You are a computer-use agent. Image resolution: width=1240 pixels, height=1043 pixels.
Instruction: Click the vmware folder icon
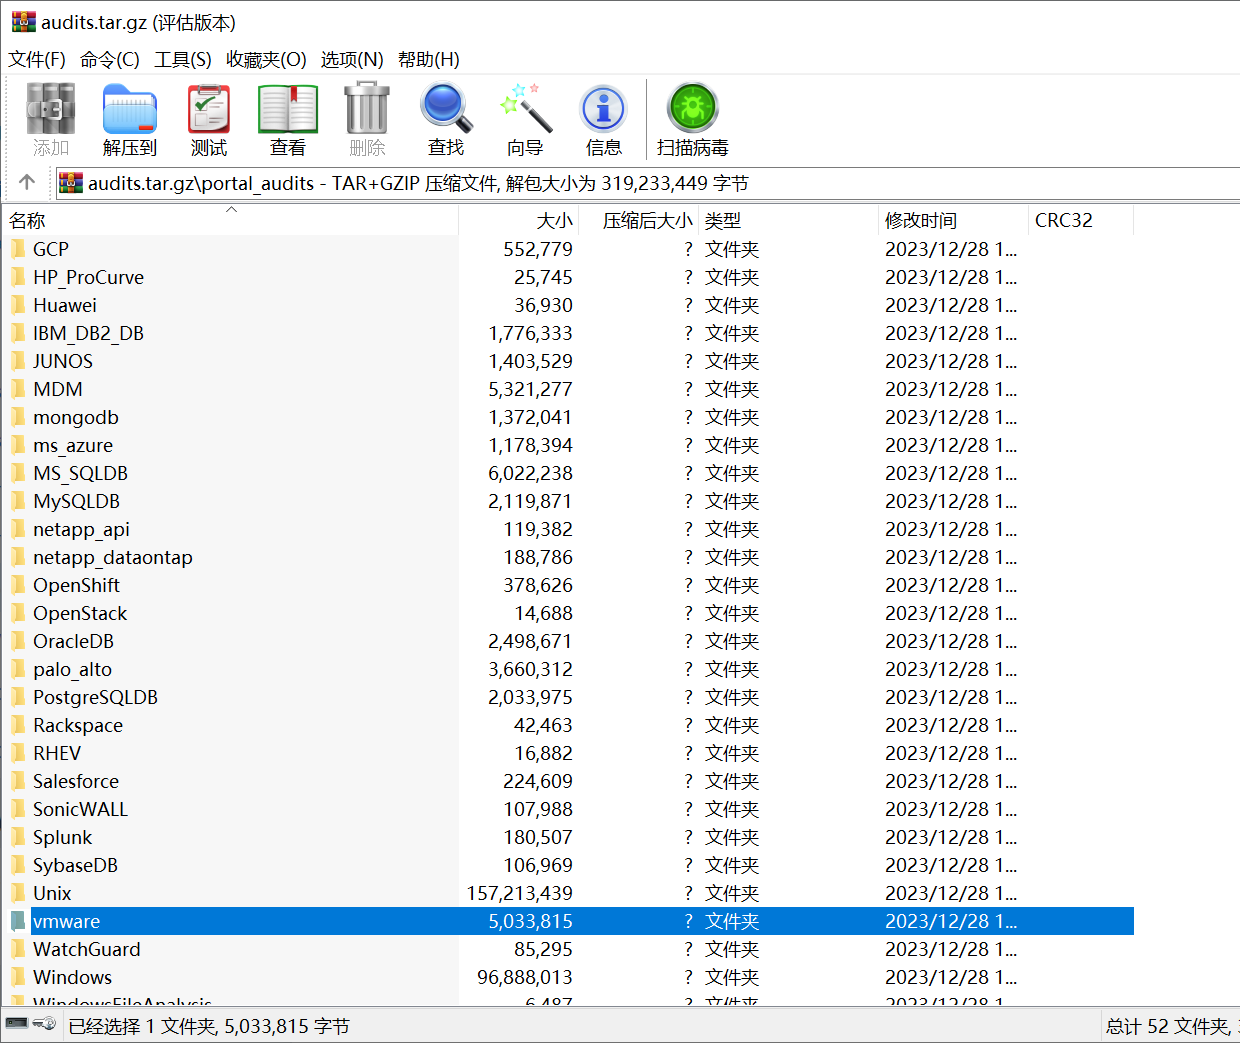pyautogui.click(x=18, y=920)
